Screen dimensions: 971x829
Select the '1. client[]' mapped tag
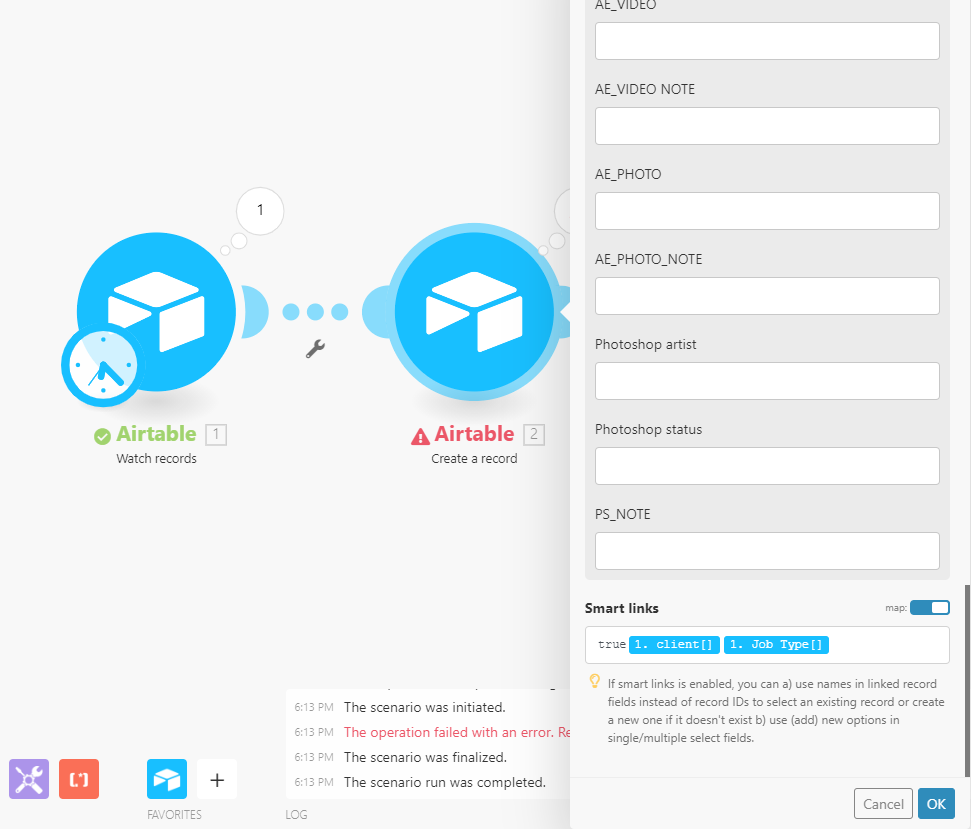point(674,645)
